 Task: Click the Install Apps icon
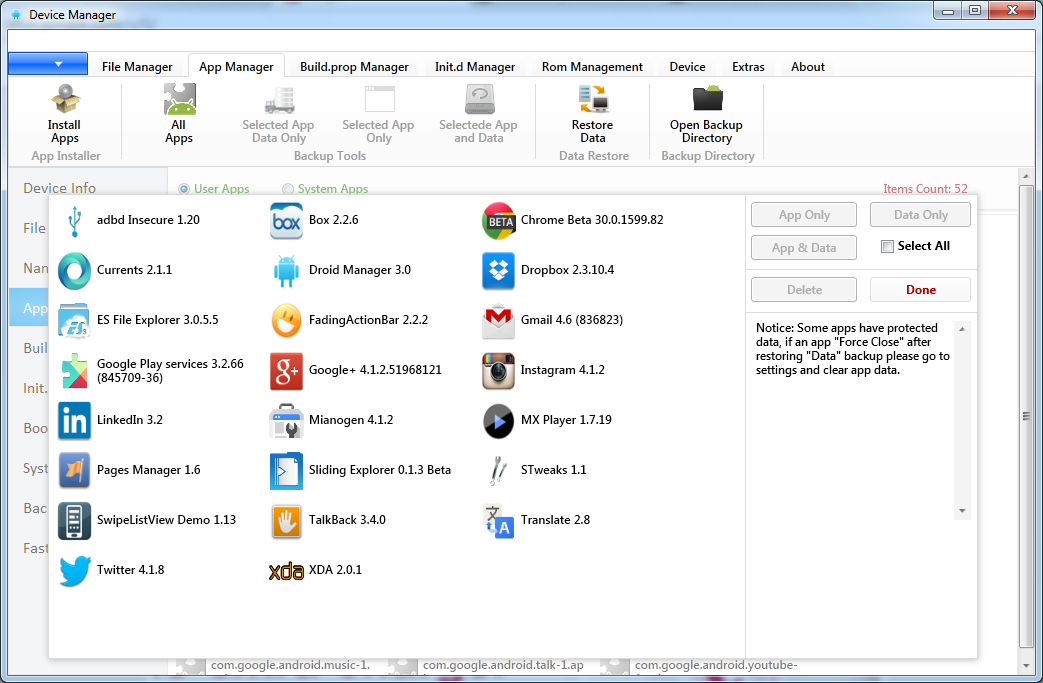(x=65, y=101)
